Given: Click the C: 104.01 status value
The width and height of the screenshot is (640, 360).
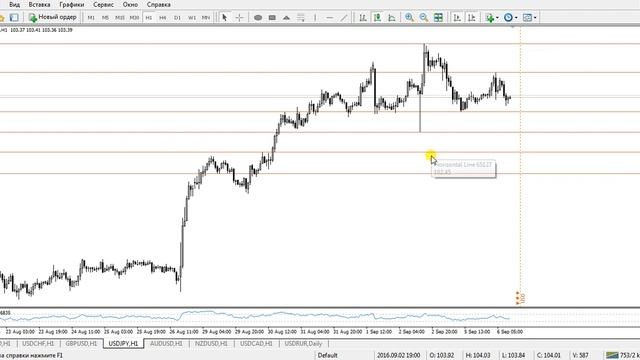Looking at the screenshot, I should click(x=549, y=356).
